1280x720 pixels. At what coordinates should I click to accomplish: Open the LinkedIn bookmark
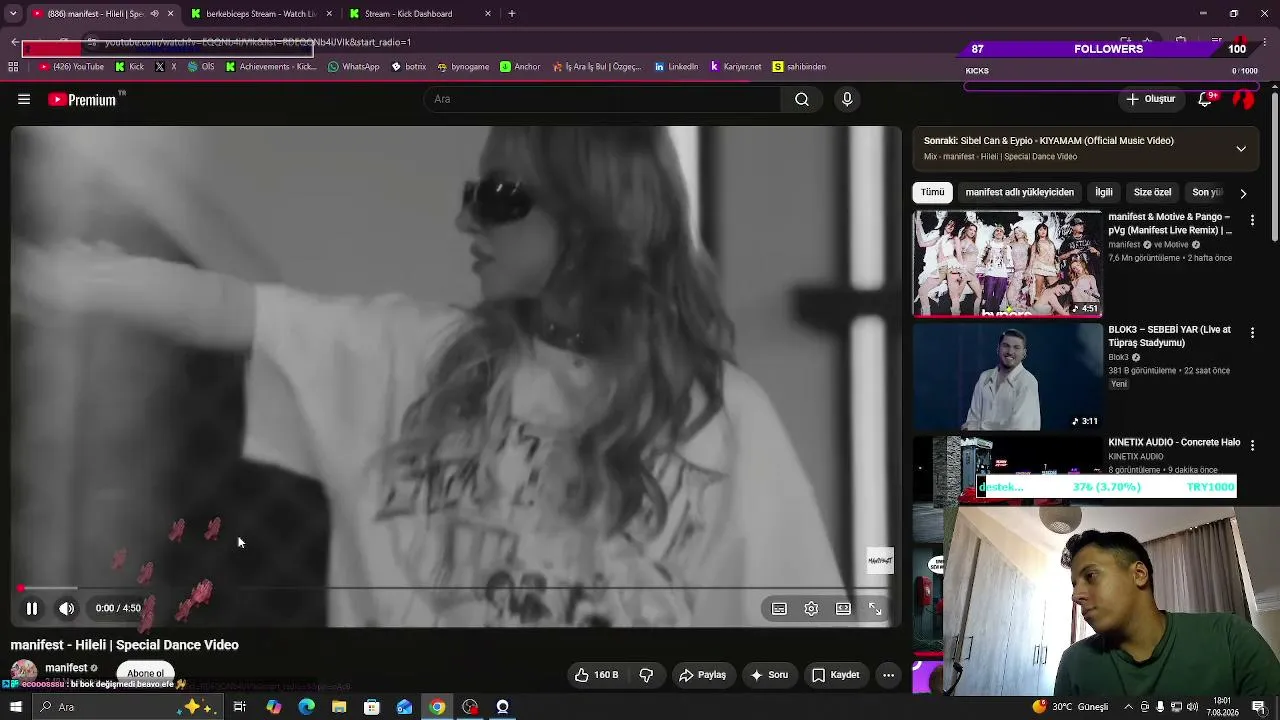tap(676, 67)
